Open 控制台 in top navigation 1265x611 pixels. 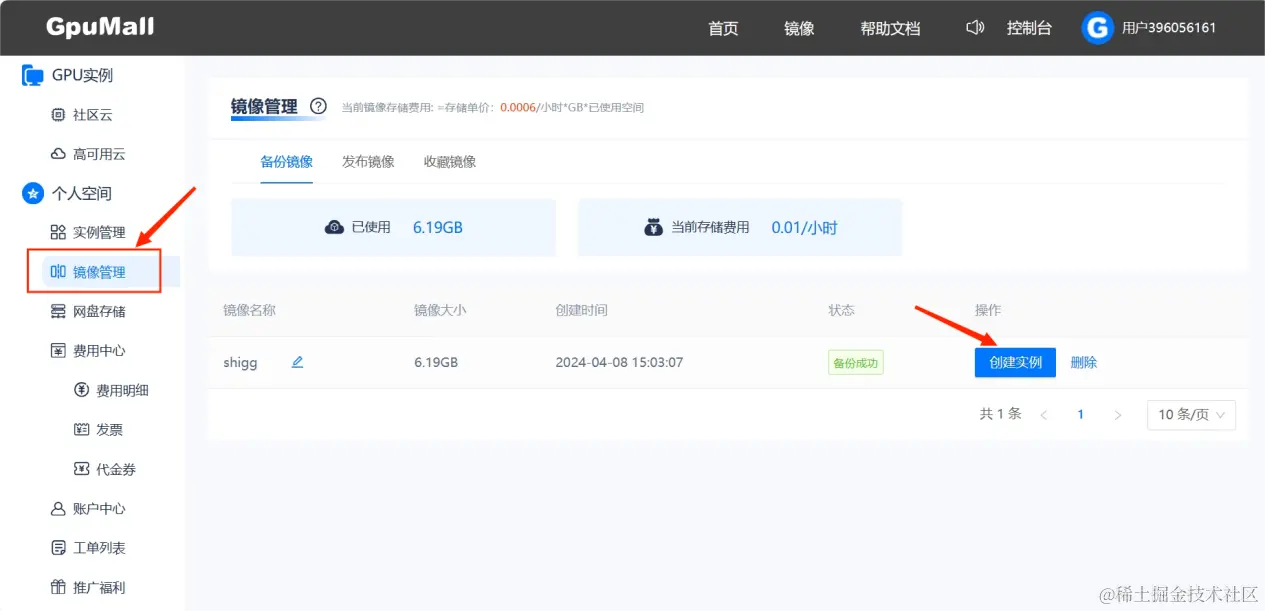click(1029, 28)
